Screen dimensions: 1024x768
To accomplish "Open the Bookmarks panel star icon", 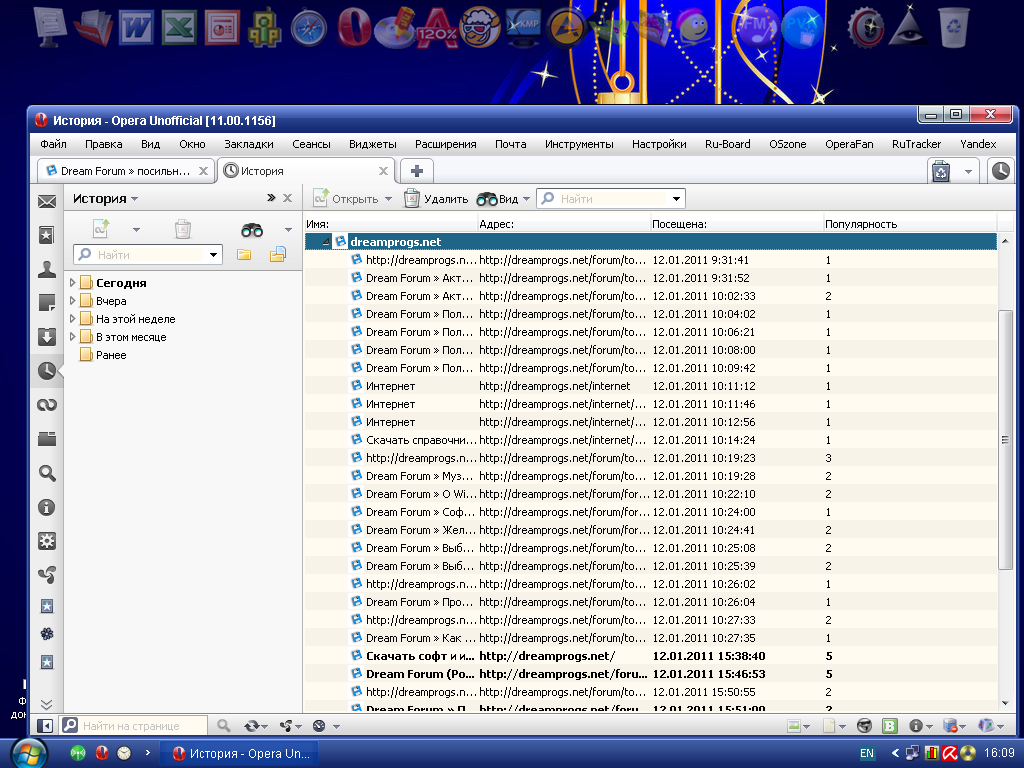I will point(46,235).
